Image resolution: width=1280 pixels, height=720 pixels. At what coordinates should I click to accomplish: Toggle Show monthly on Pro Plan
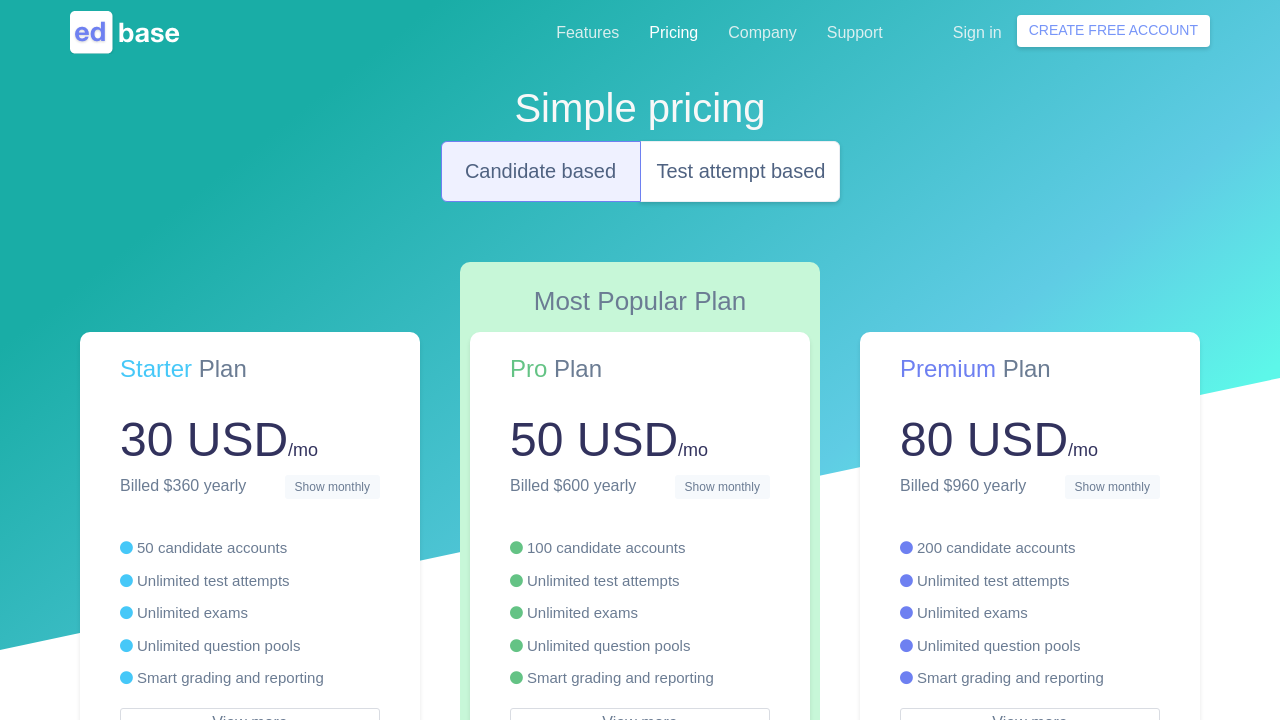722,487
